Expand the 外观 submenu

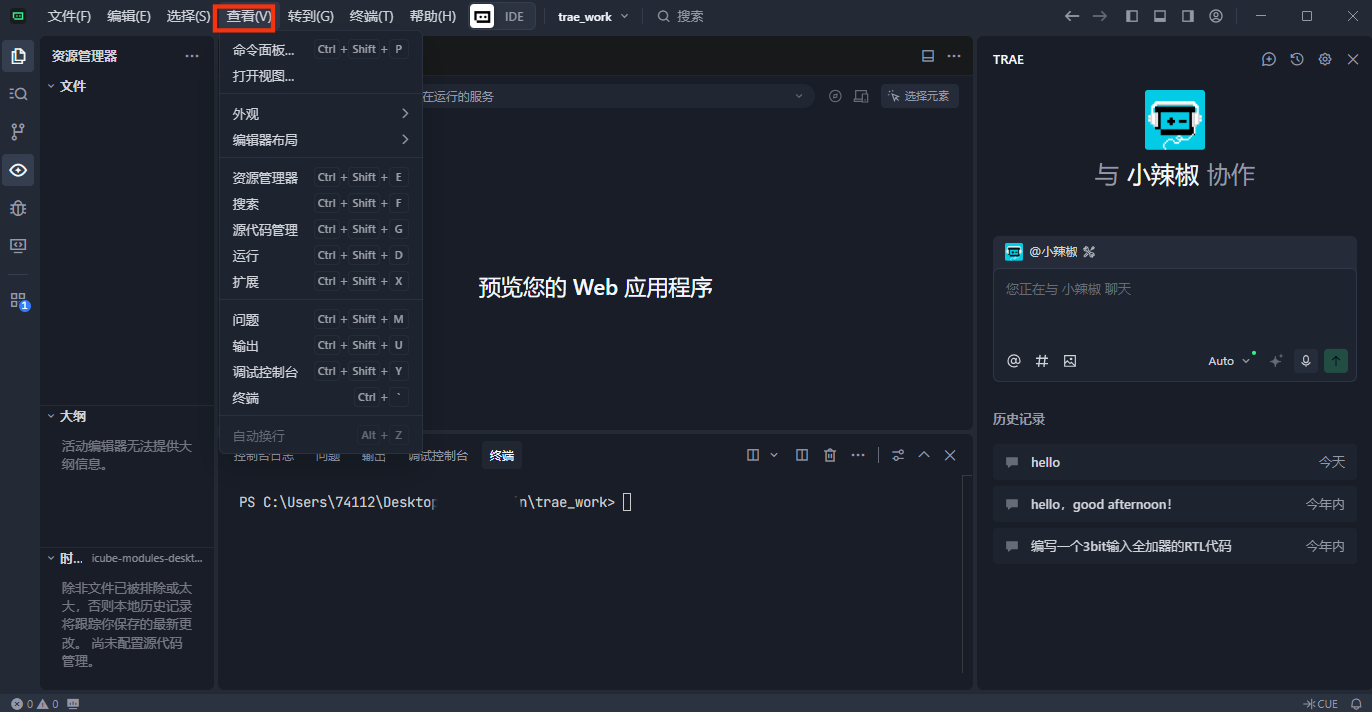[x=321, y=114]
